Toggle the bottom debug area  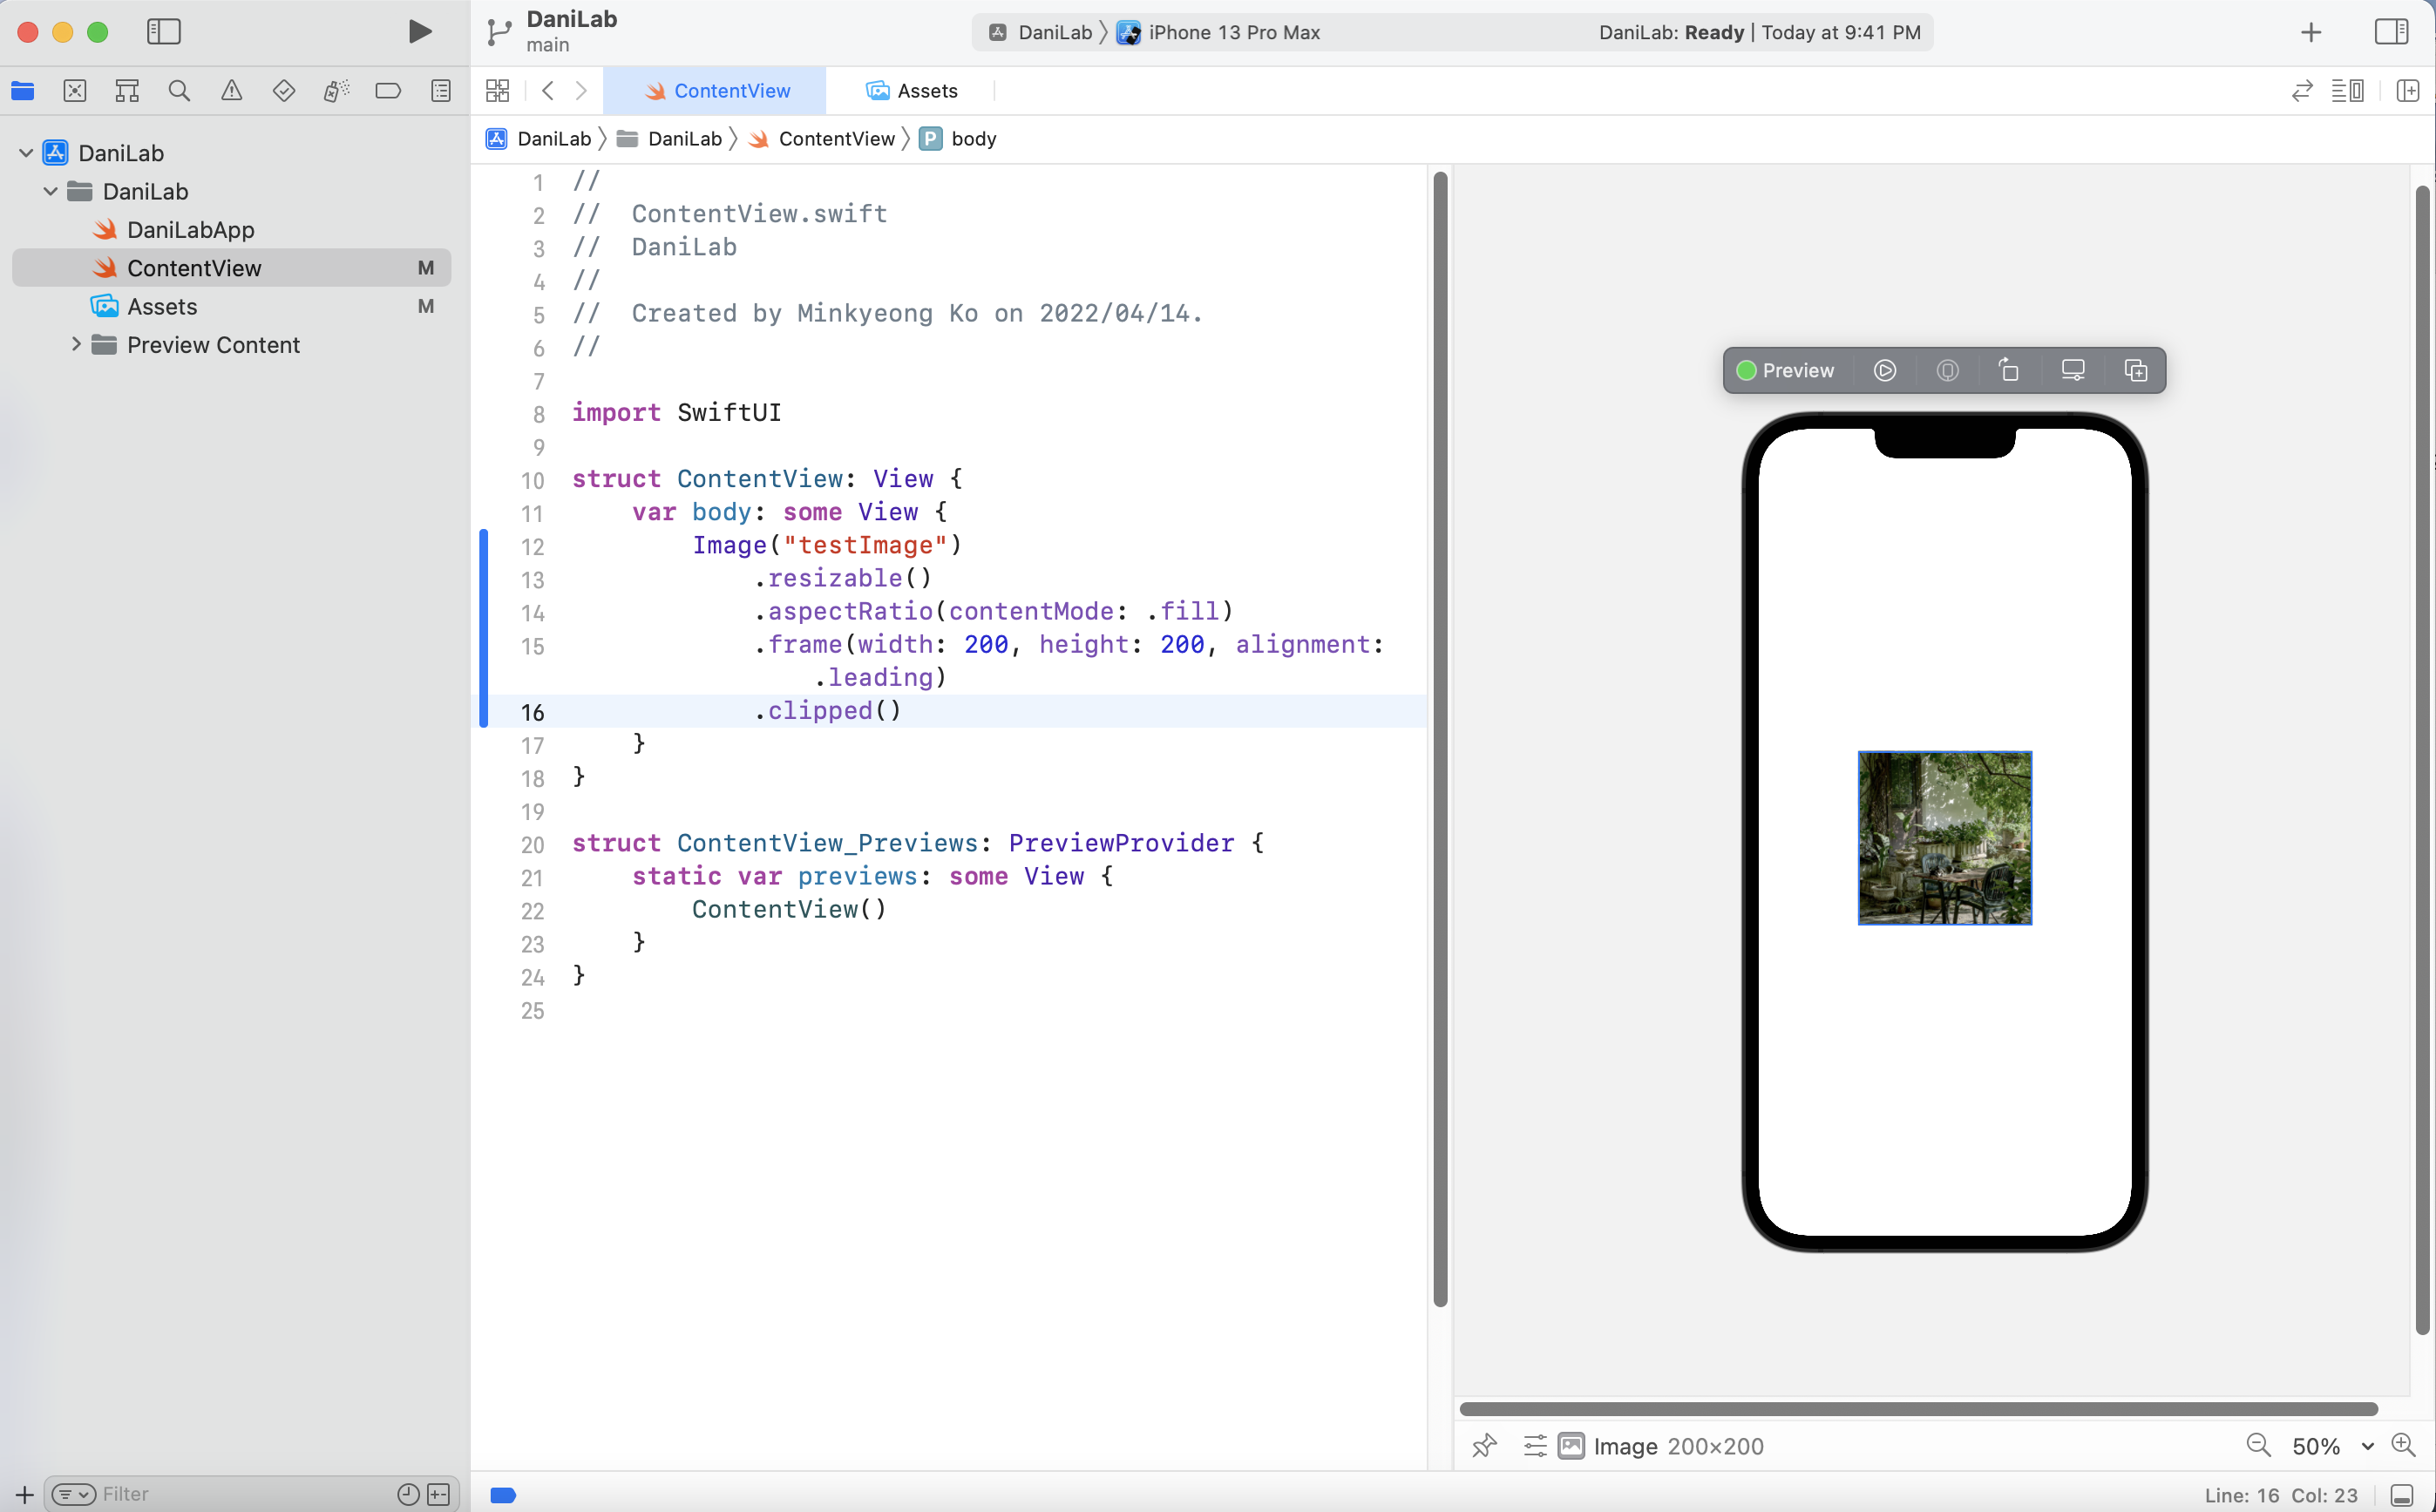(2402, 1495)
